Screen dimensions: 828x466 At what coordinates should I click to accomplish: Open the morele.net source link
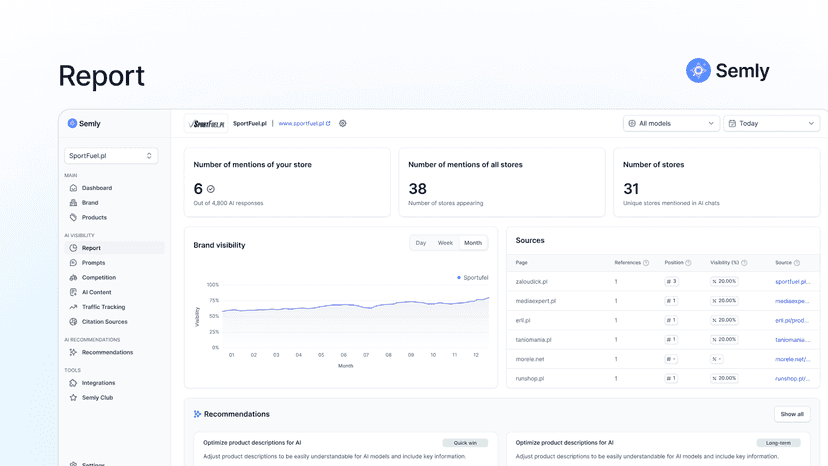[x=792, y=359]
